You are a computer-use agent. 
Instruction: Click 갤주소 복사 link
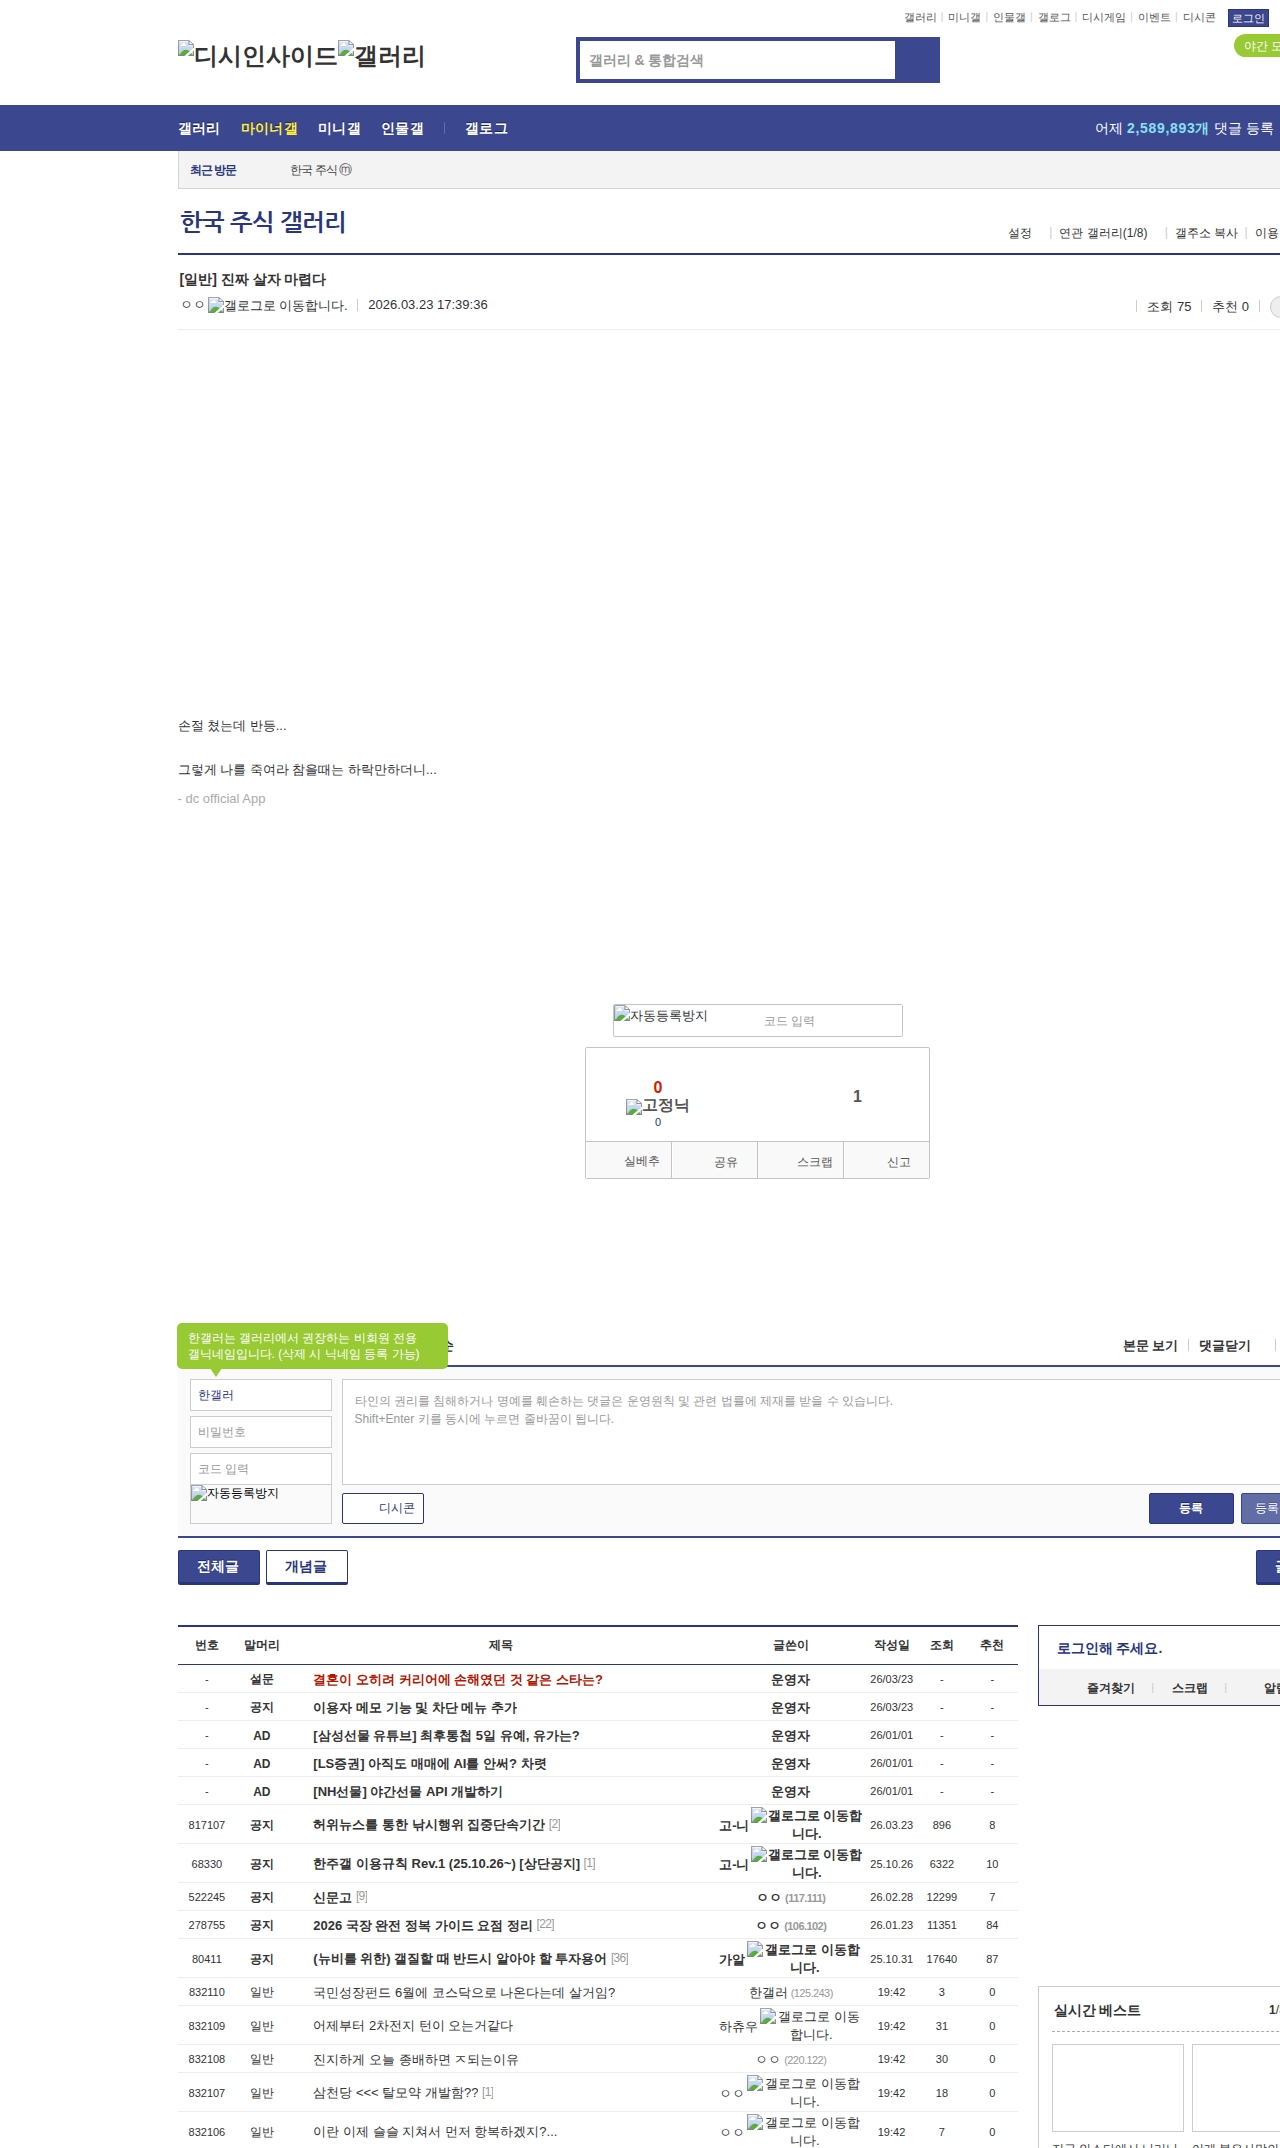point(1206,233)
